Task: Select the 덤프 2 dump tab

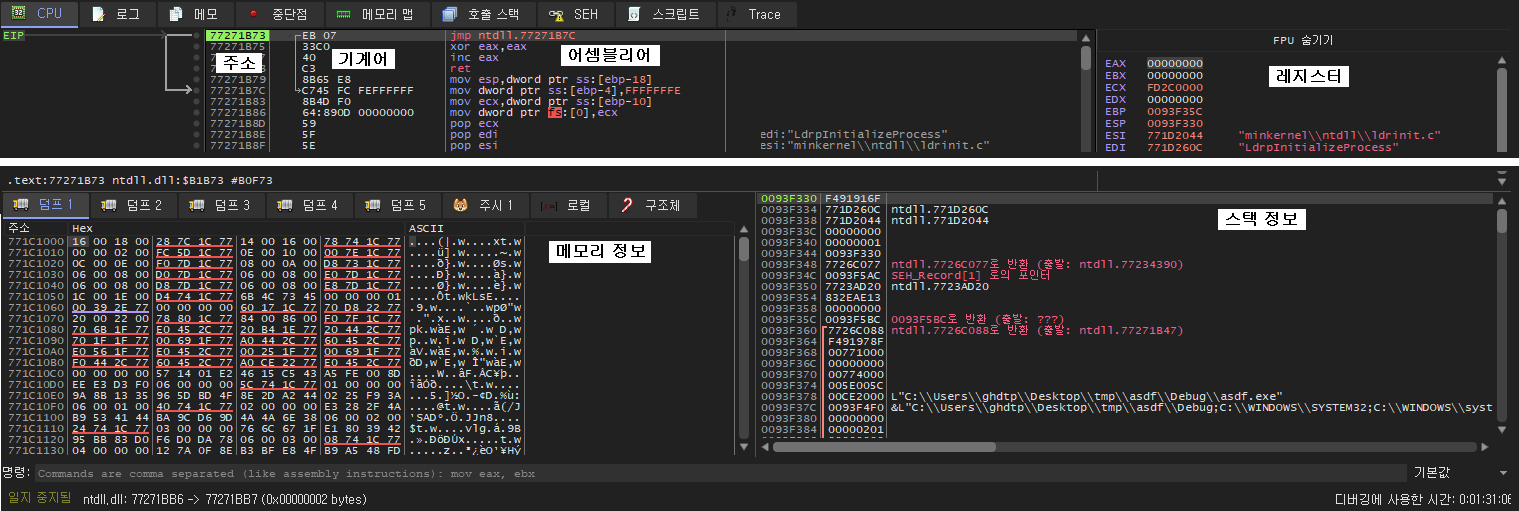Action: 132,205
